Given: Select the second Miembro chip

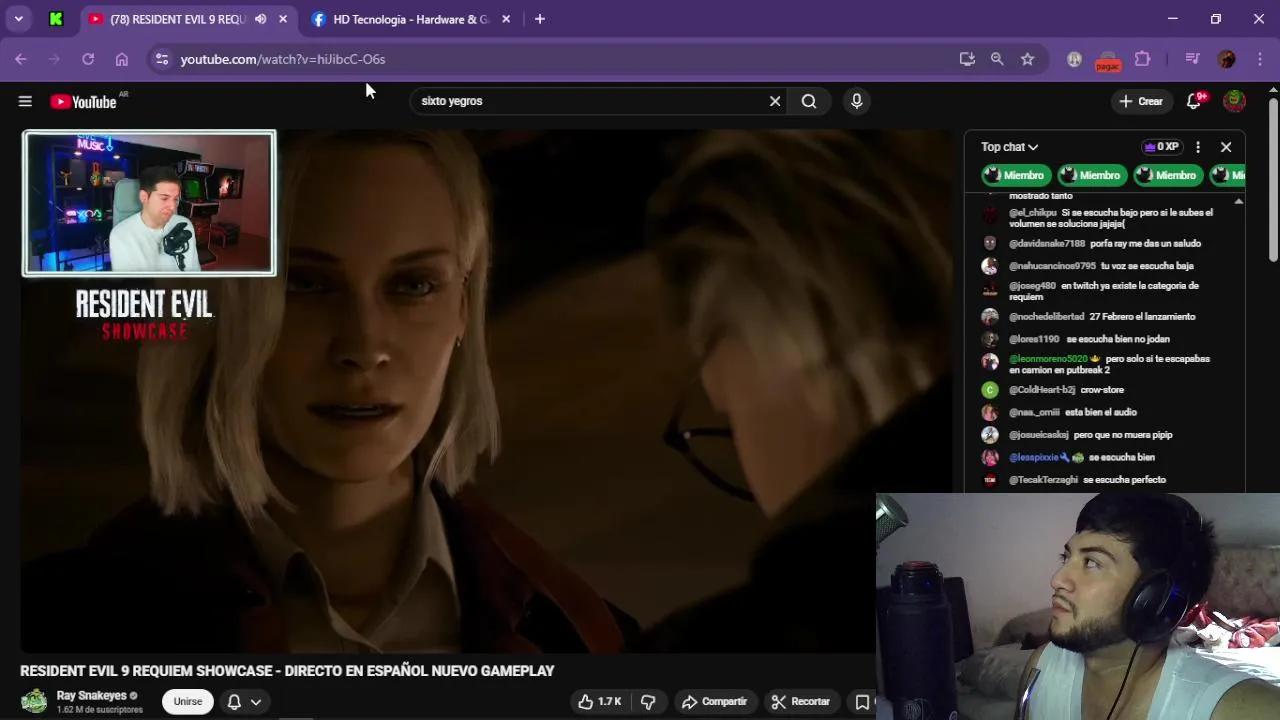Looking at the screenshot, I should (1092, 175).
